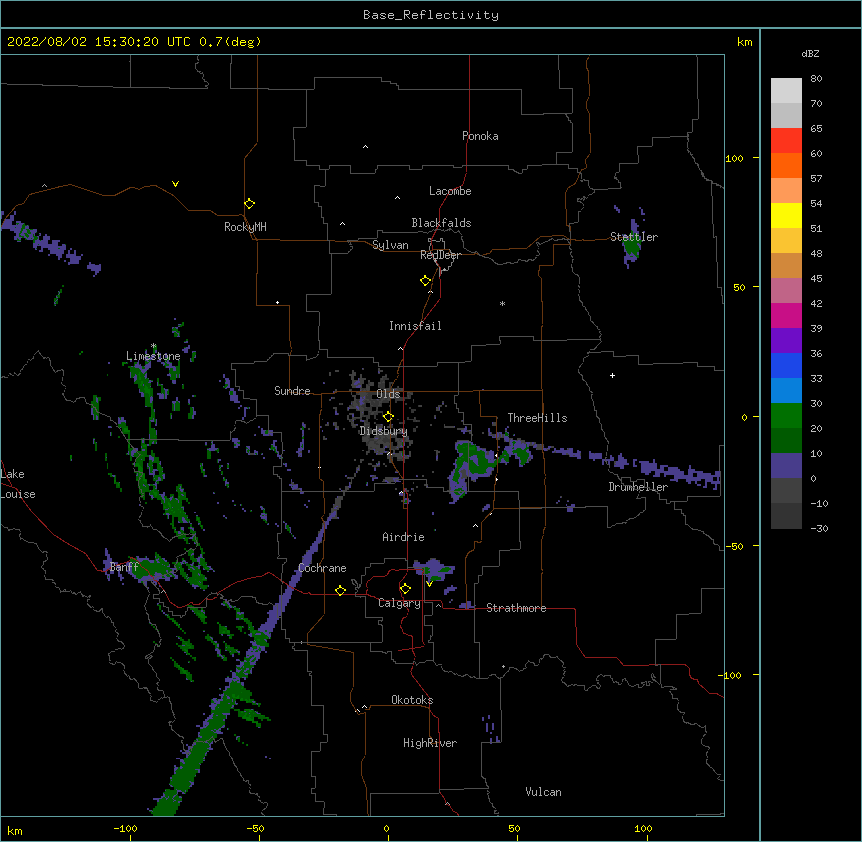
Task: Click the yellow diamond radar marker near Olds
Action: [x=388, y=416]
